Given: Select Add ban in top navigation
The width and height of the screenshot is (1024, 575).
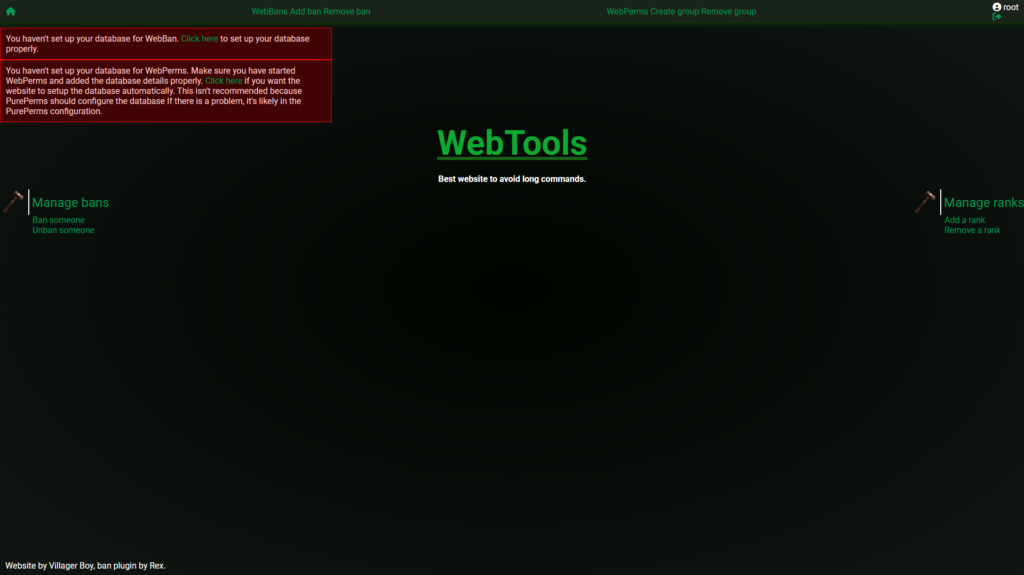Looking at the screenshot, I should click(305, 12).
